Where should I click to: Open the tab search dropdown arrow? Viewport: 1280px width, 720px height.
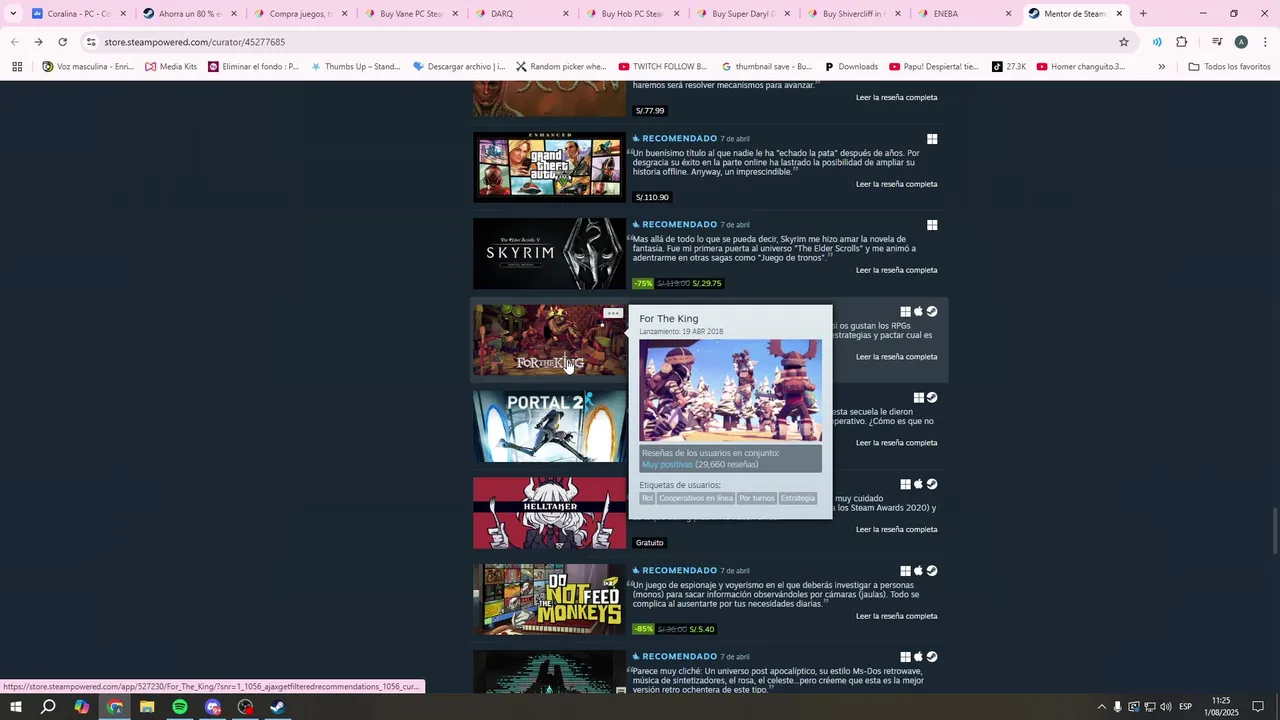tap(13, 14)
